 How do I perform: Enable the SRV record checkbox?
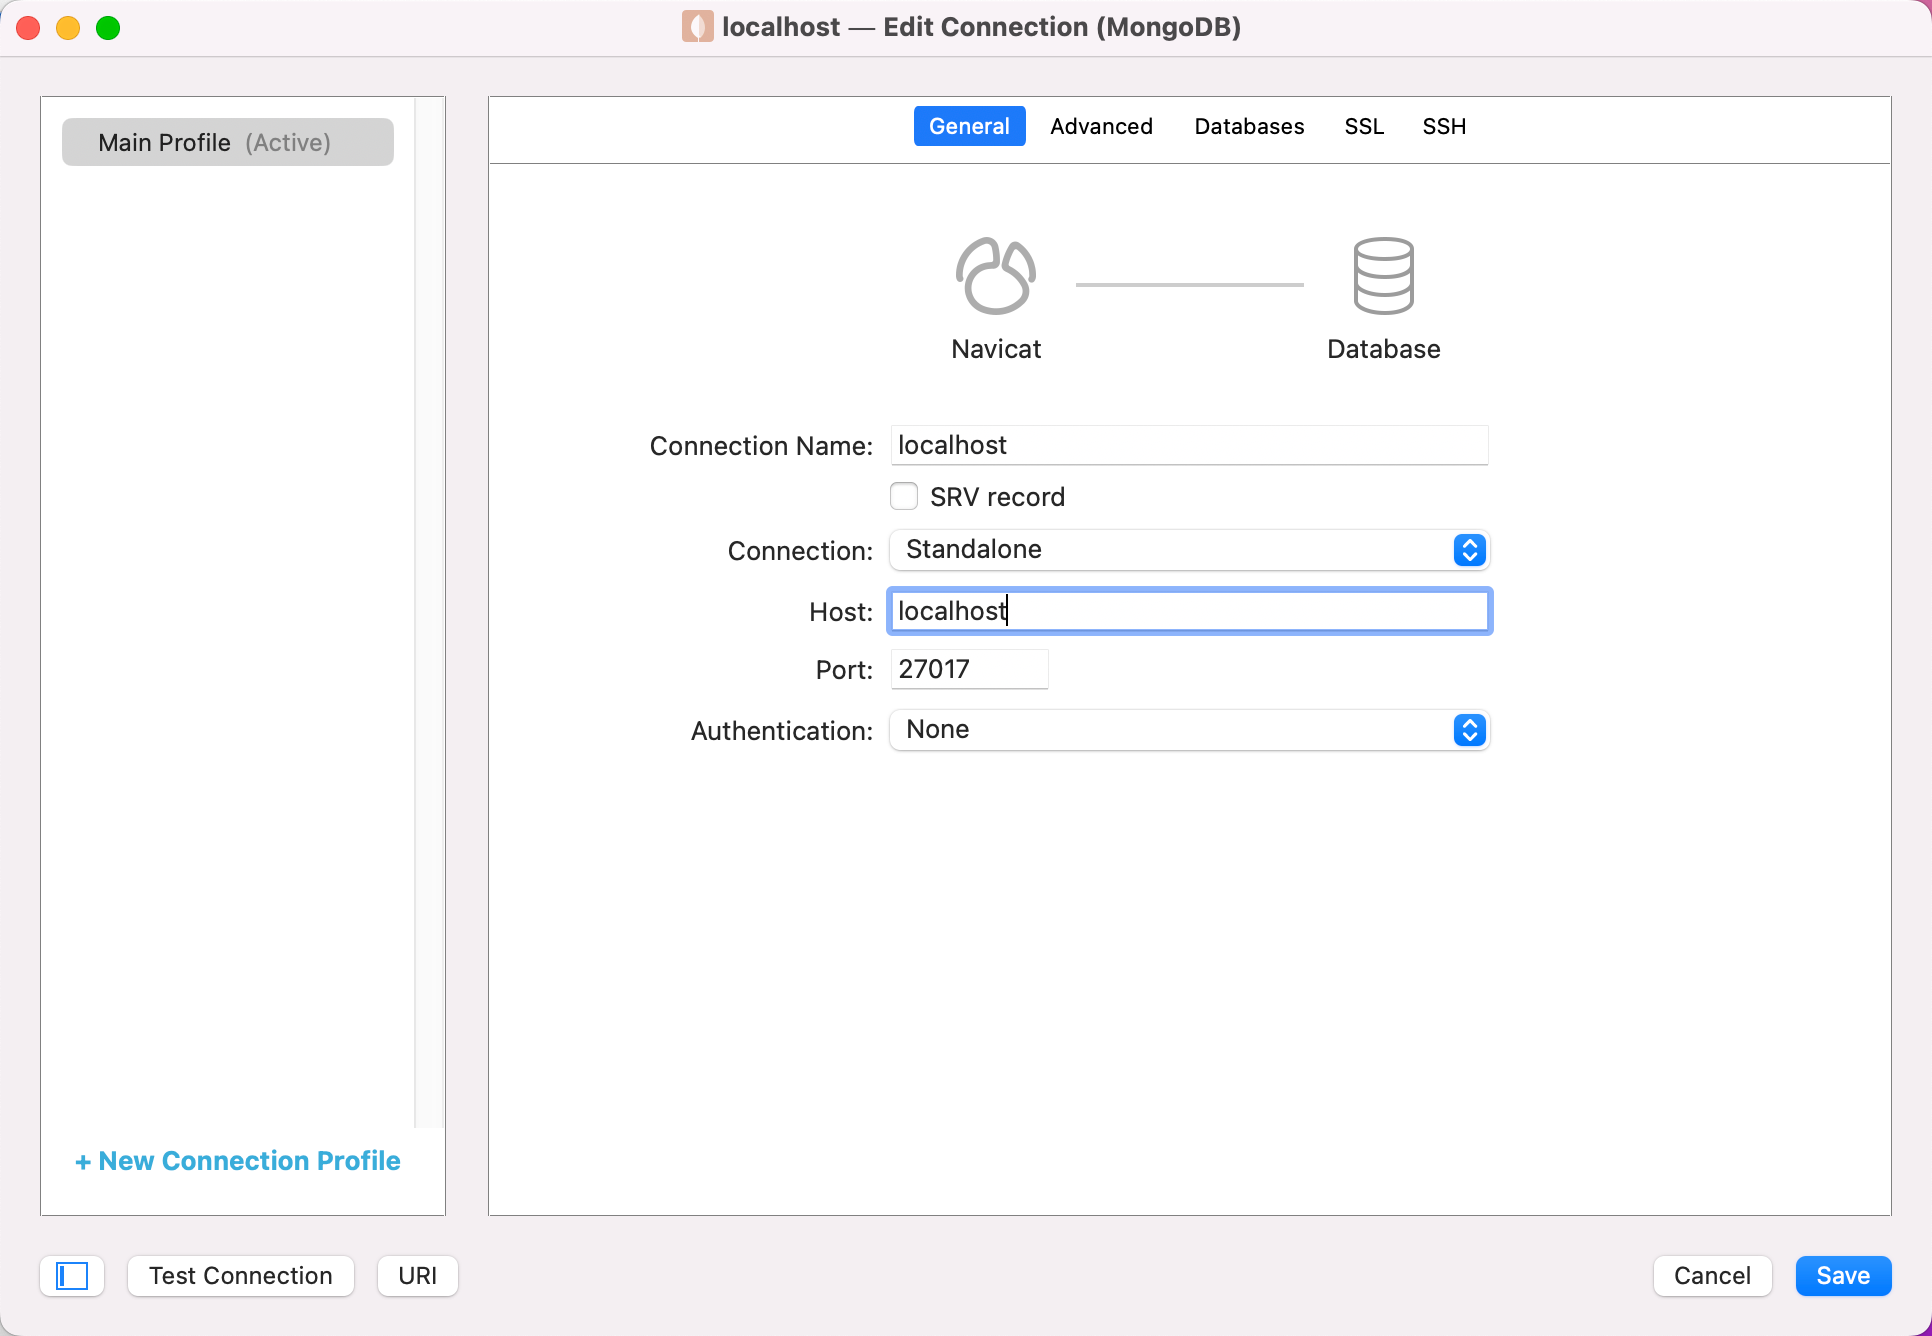click(x=904, y=497)
